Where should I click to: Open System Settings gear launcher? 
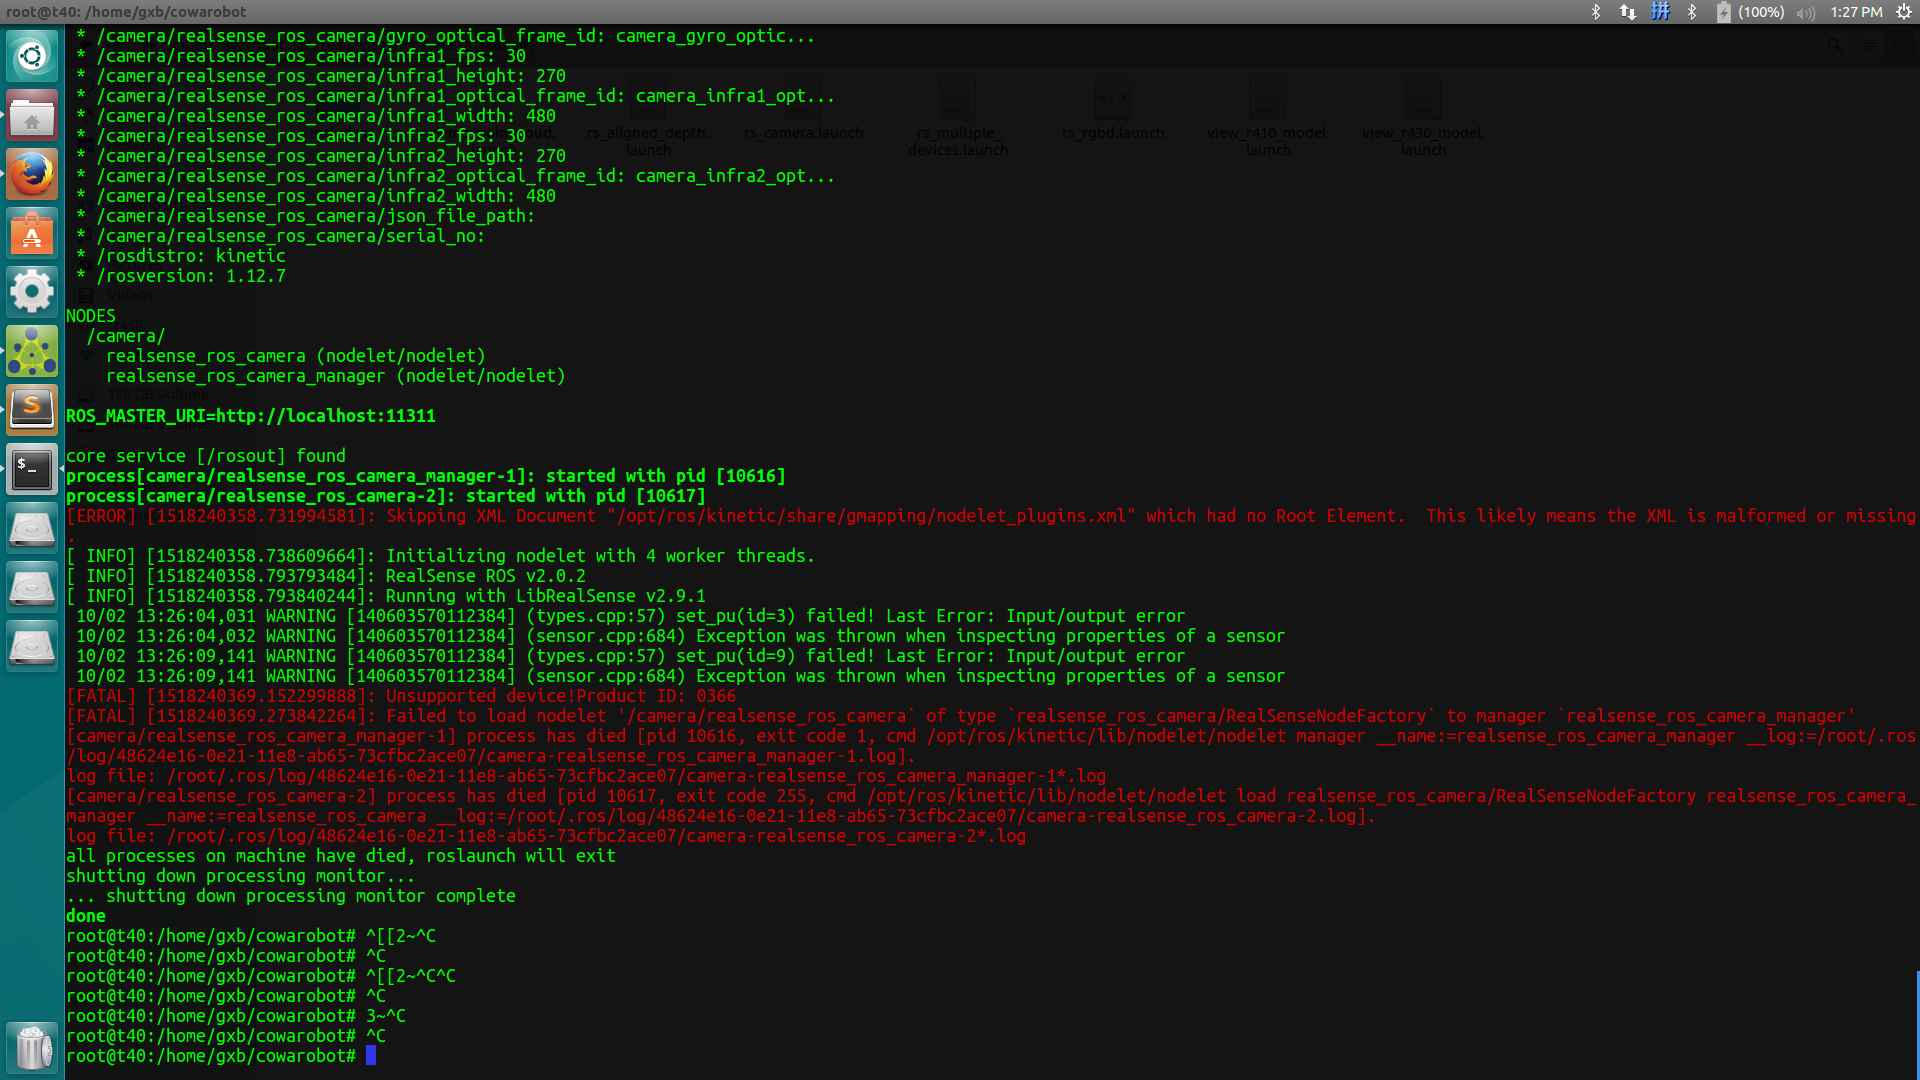click(x=32, y=292)
